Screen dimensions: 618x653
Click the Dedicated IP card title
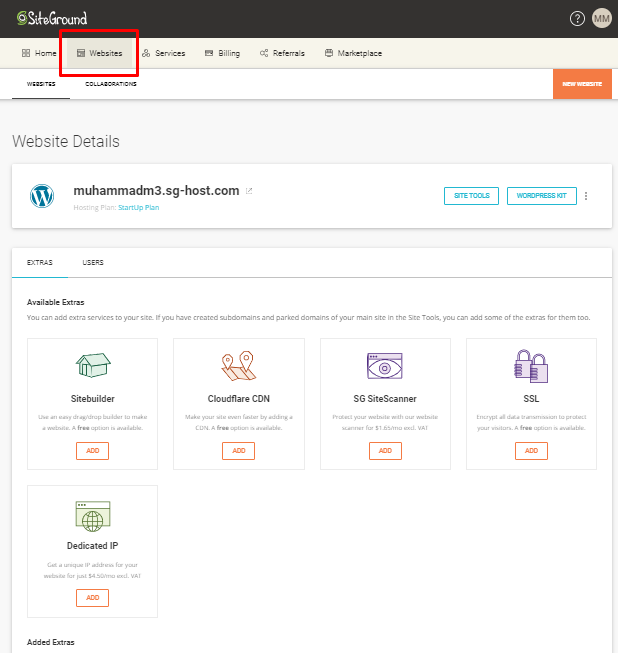point(92,546)
